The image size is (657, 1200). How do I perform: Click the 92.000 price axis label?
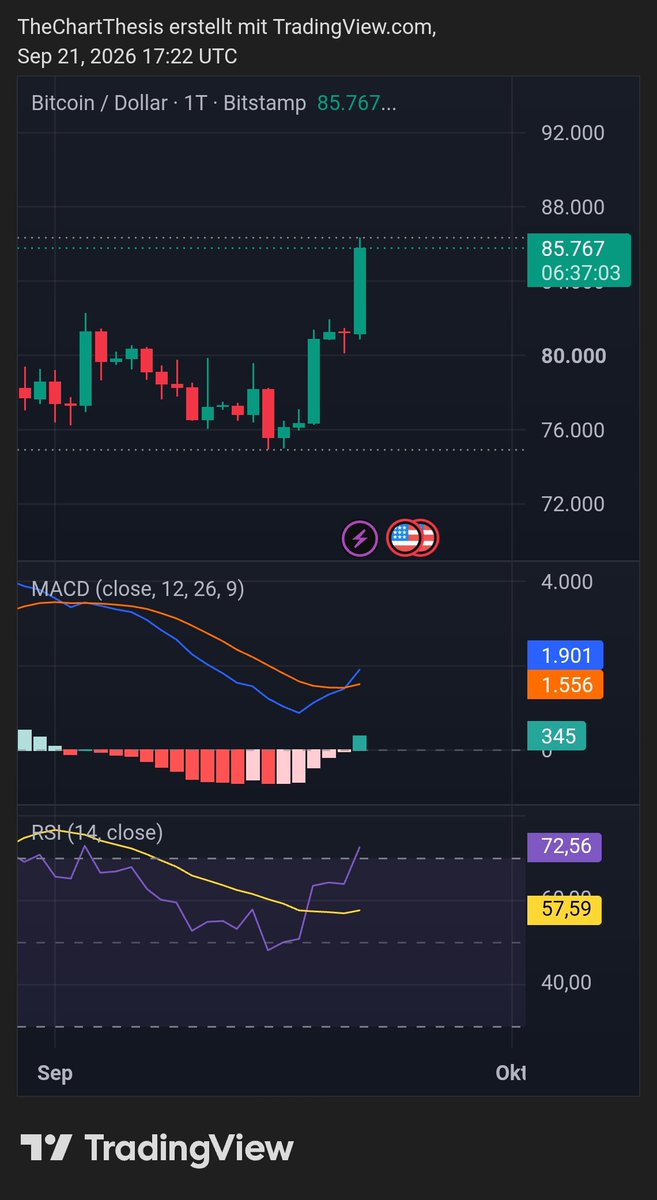(x=572, y=133)
